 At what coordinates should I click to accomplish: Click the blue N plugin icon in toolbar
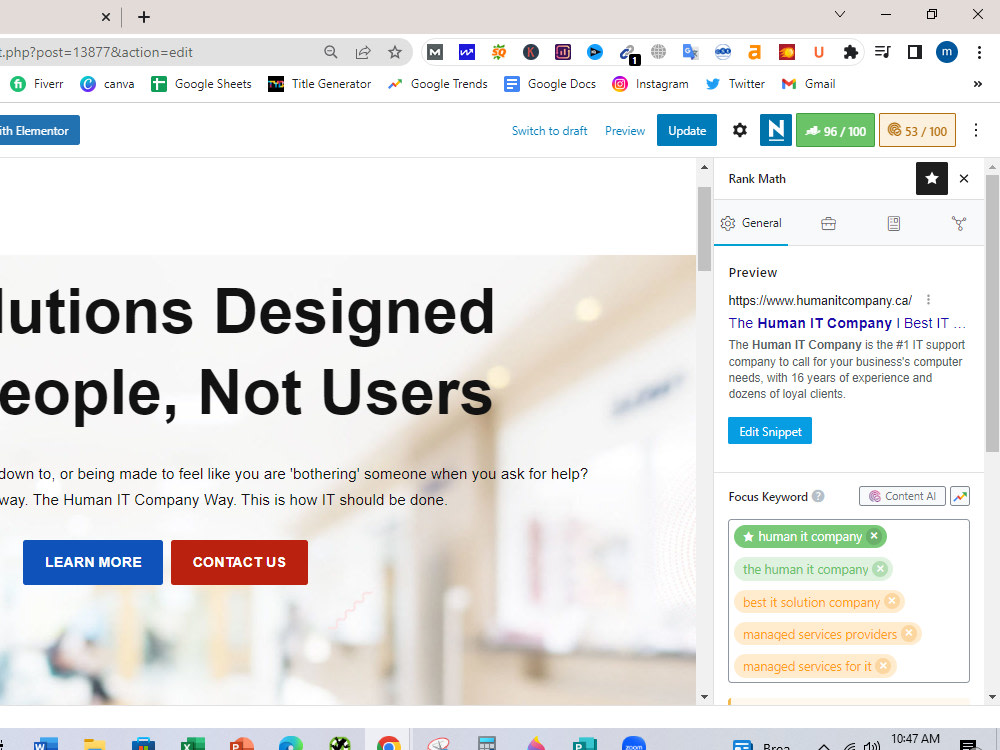point(776,131)
